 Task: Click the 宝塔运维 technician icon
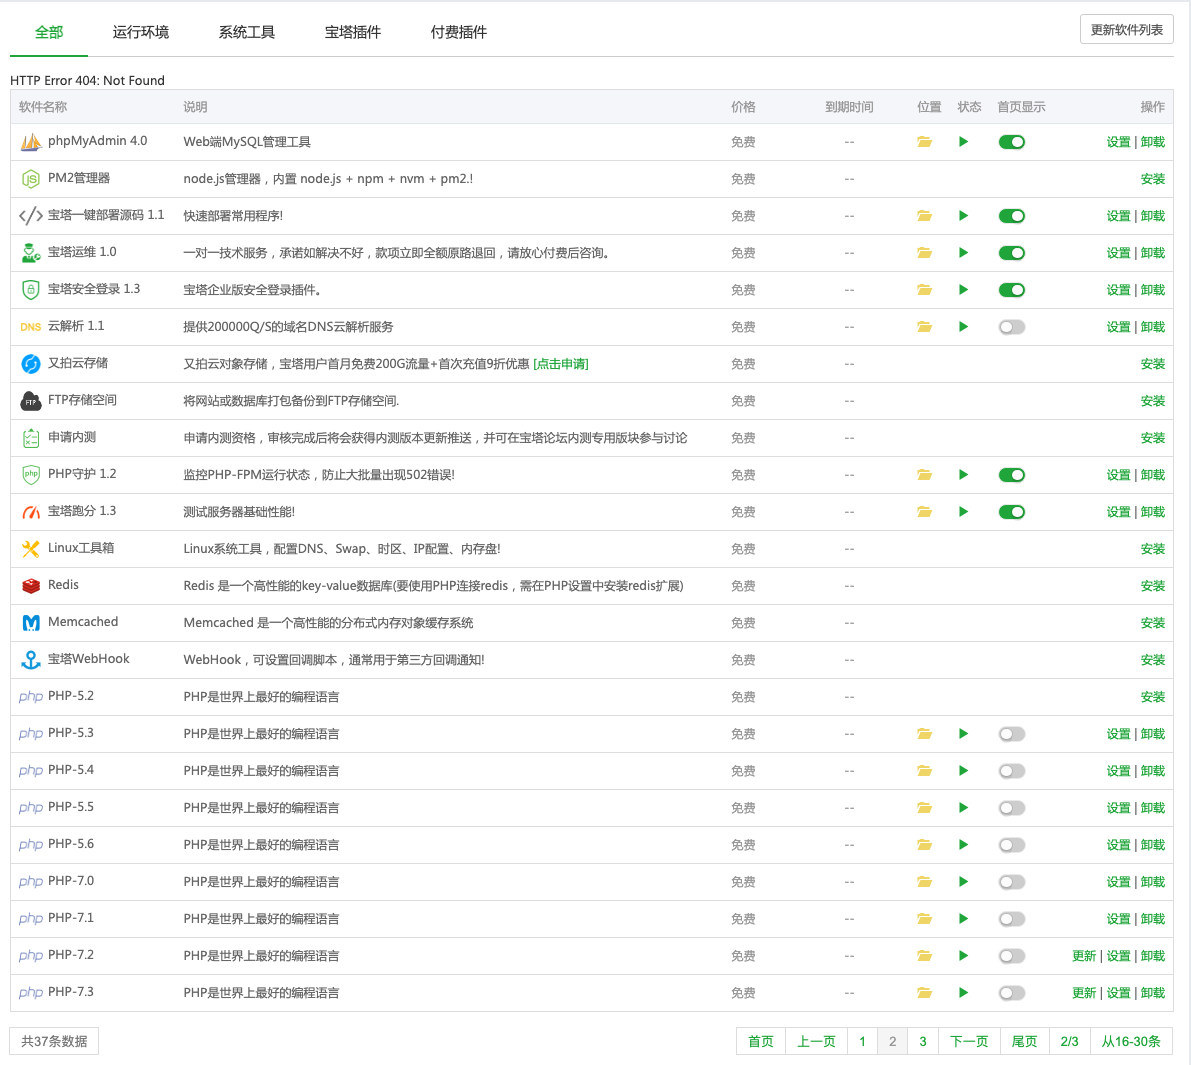[30, 253]
